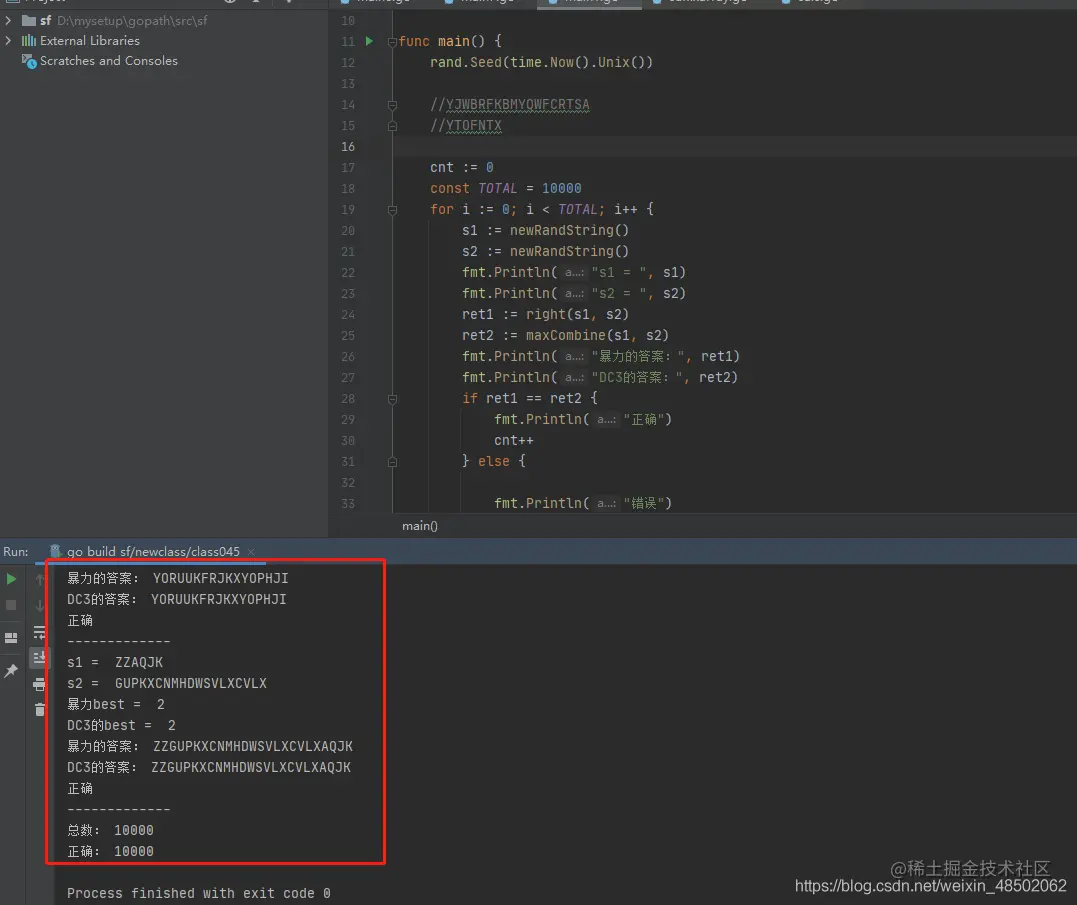Click the right(s1, s2) call
The width and height of the screenshot is (1077, 905).
577,314
